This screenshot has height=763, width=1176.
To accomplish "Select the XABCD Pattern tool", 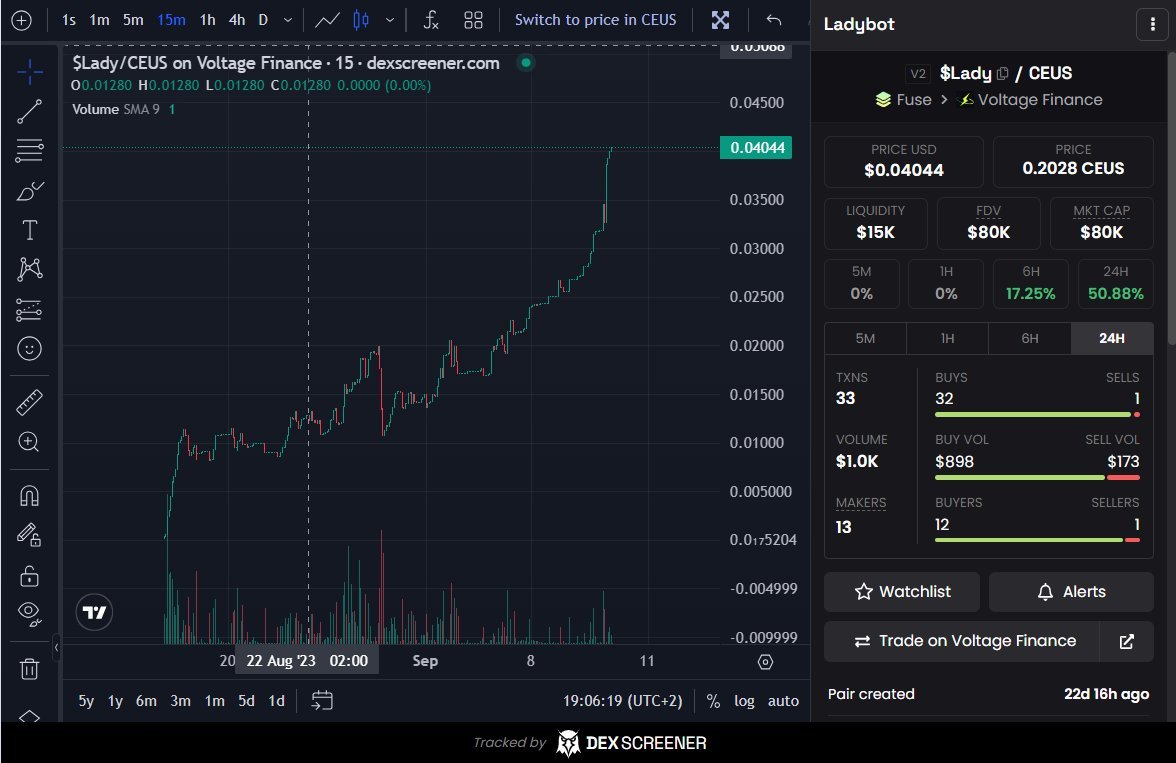I will point(30,269).
